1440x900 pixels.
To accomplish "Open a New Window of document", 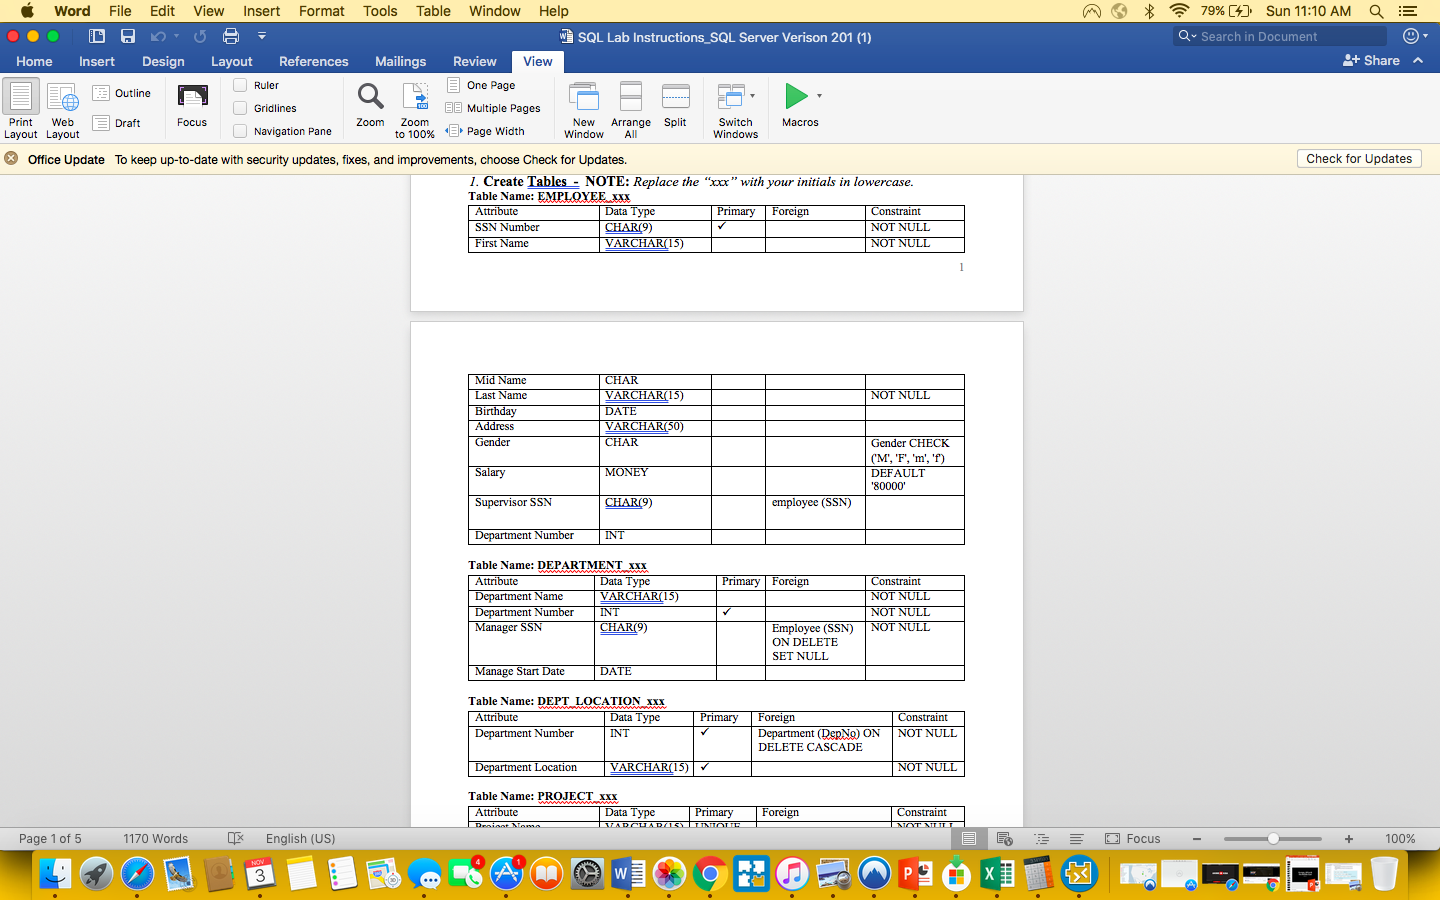I will coord(584,110).
